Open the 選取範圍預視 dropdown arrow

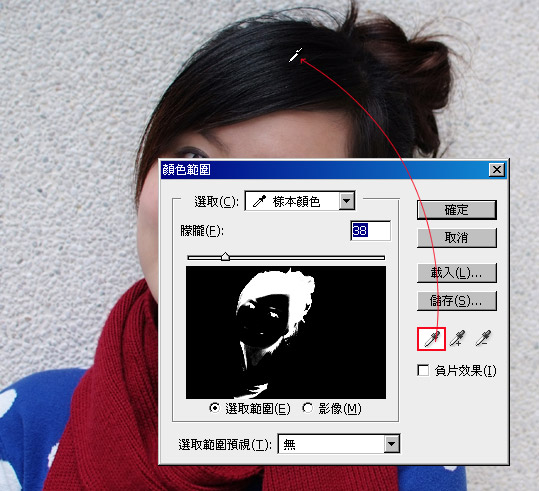tap(392, 444)
